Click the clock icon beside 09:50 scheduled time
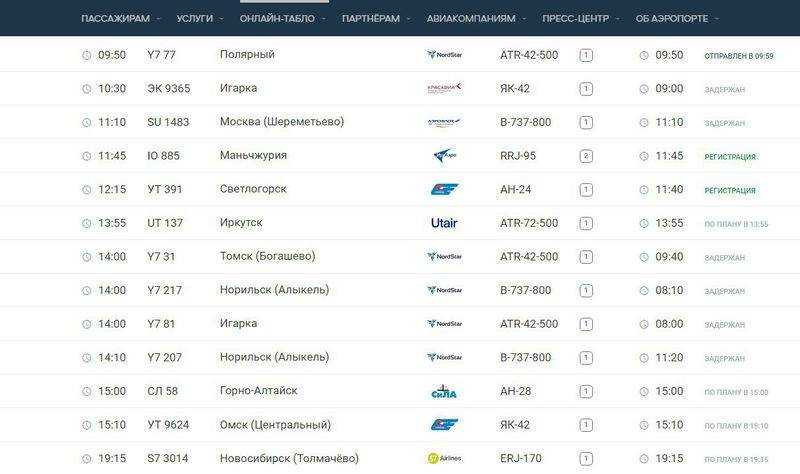800x474 pixels. click(87, 55)
